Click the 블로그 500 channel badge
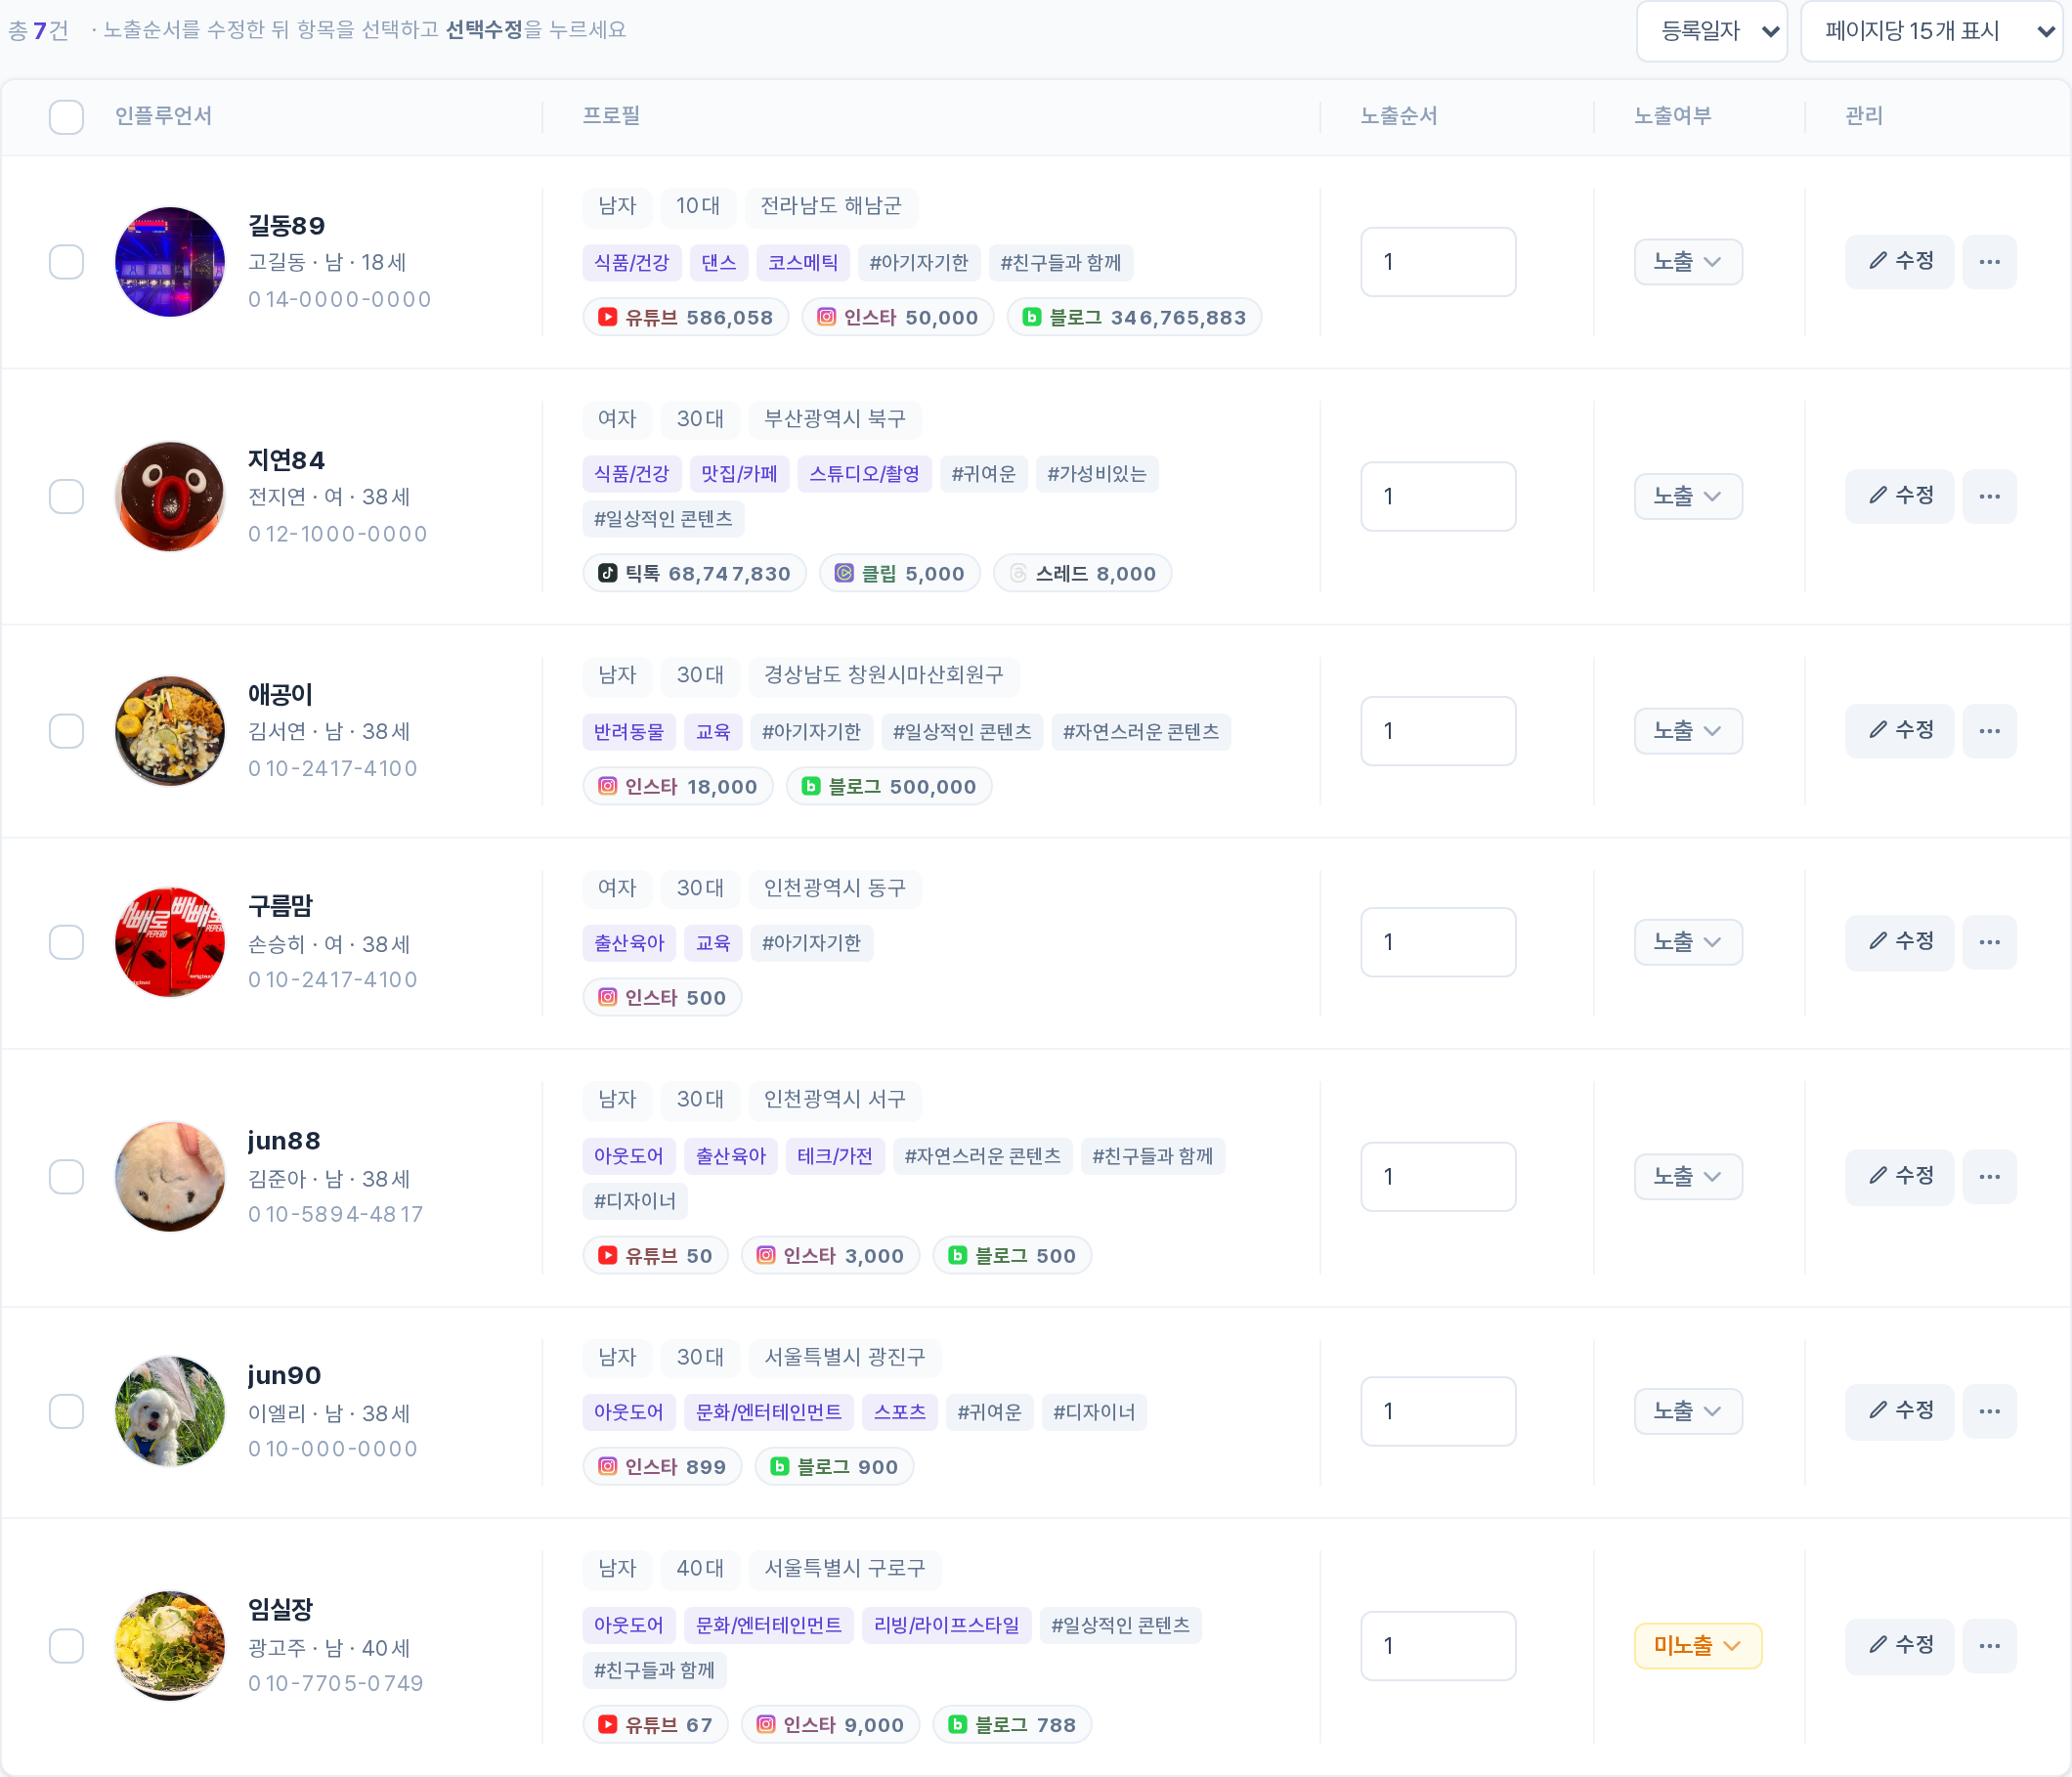Image resolution: width=2072 pixels, height=1777 pixels. (x=1011, y=1257)
